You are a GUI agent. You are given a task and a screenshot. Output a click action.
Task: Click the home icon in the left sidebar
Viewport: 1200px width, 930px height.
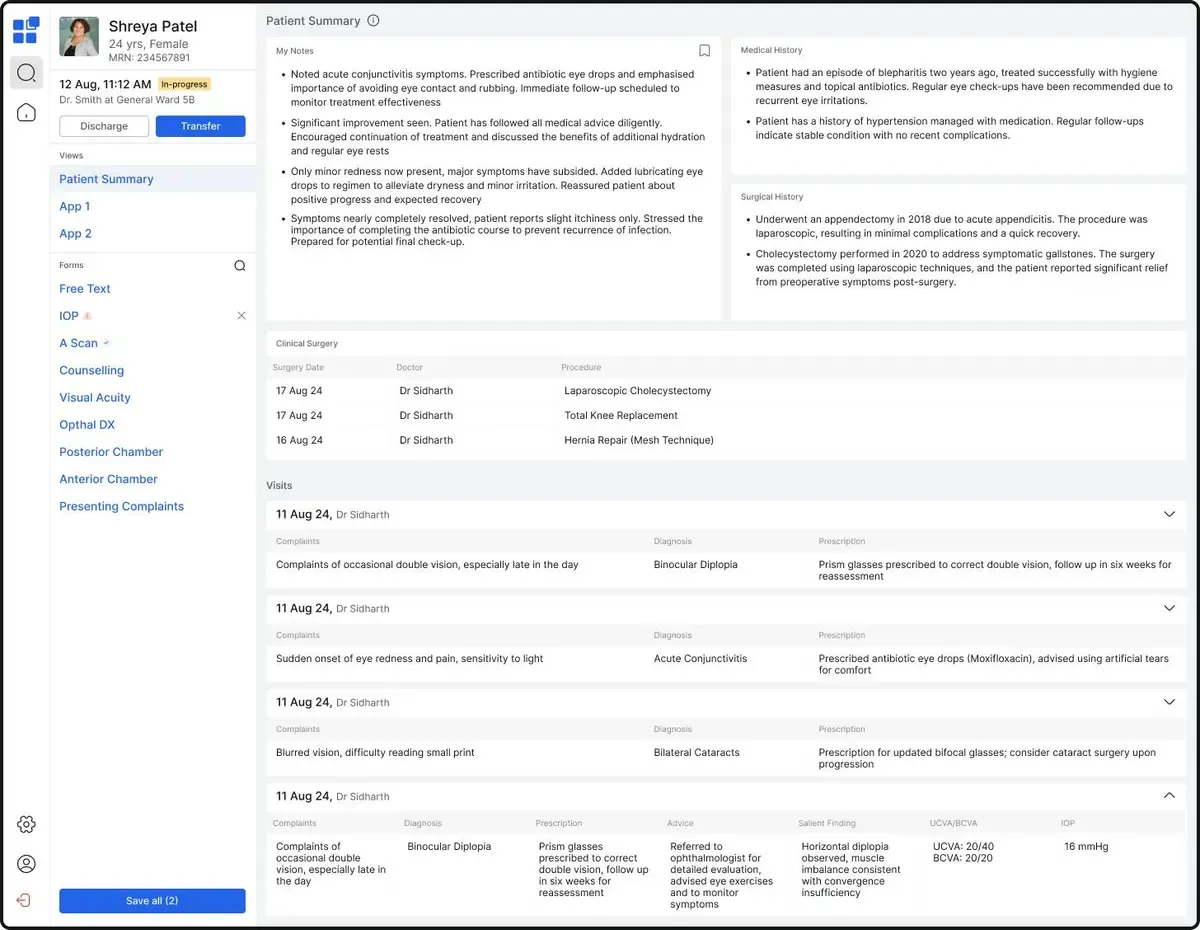click(x=26, y=112)
